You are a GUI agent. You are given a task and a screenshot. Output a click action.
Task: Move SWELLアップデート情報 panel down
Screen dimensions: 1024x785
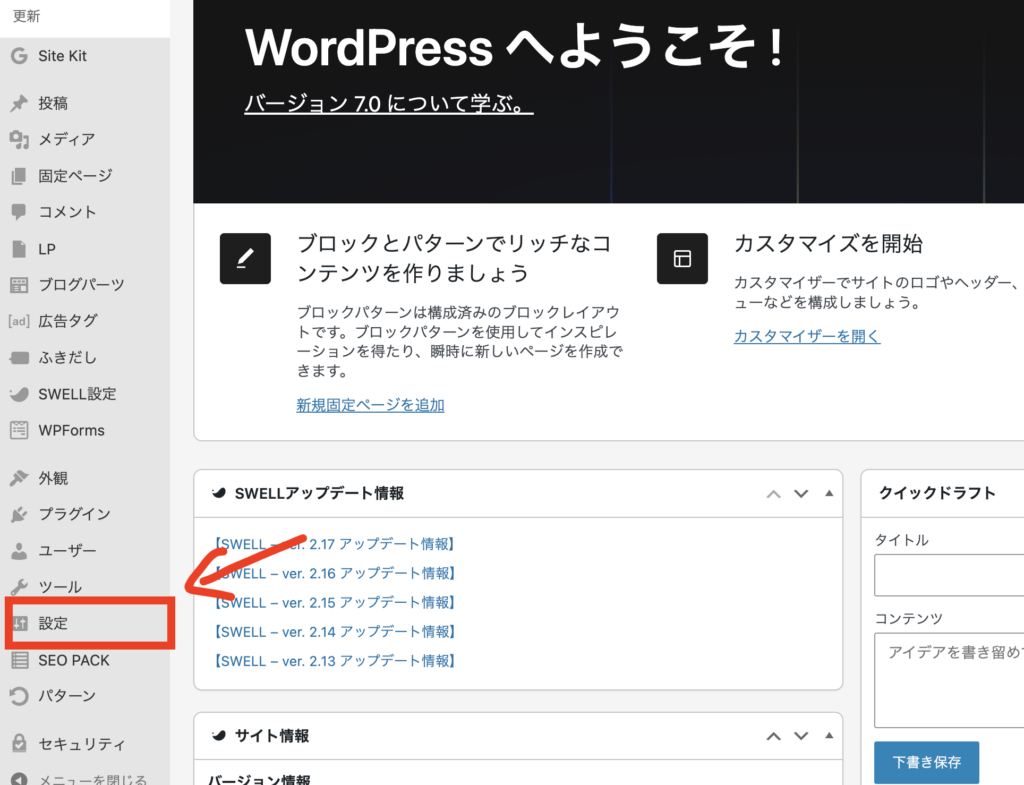[x=801, y=494]
